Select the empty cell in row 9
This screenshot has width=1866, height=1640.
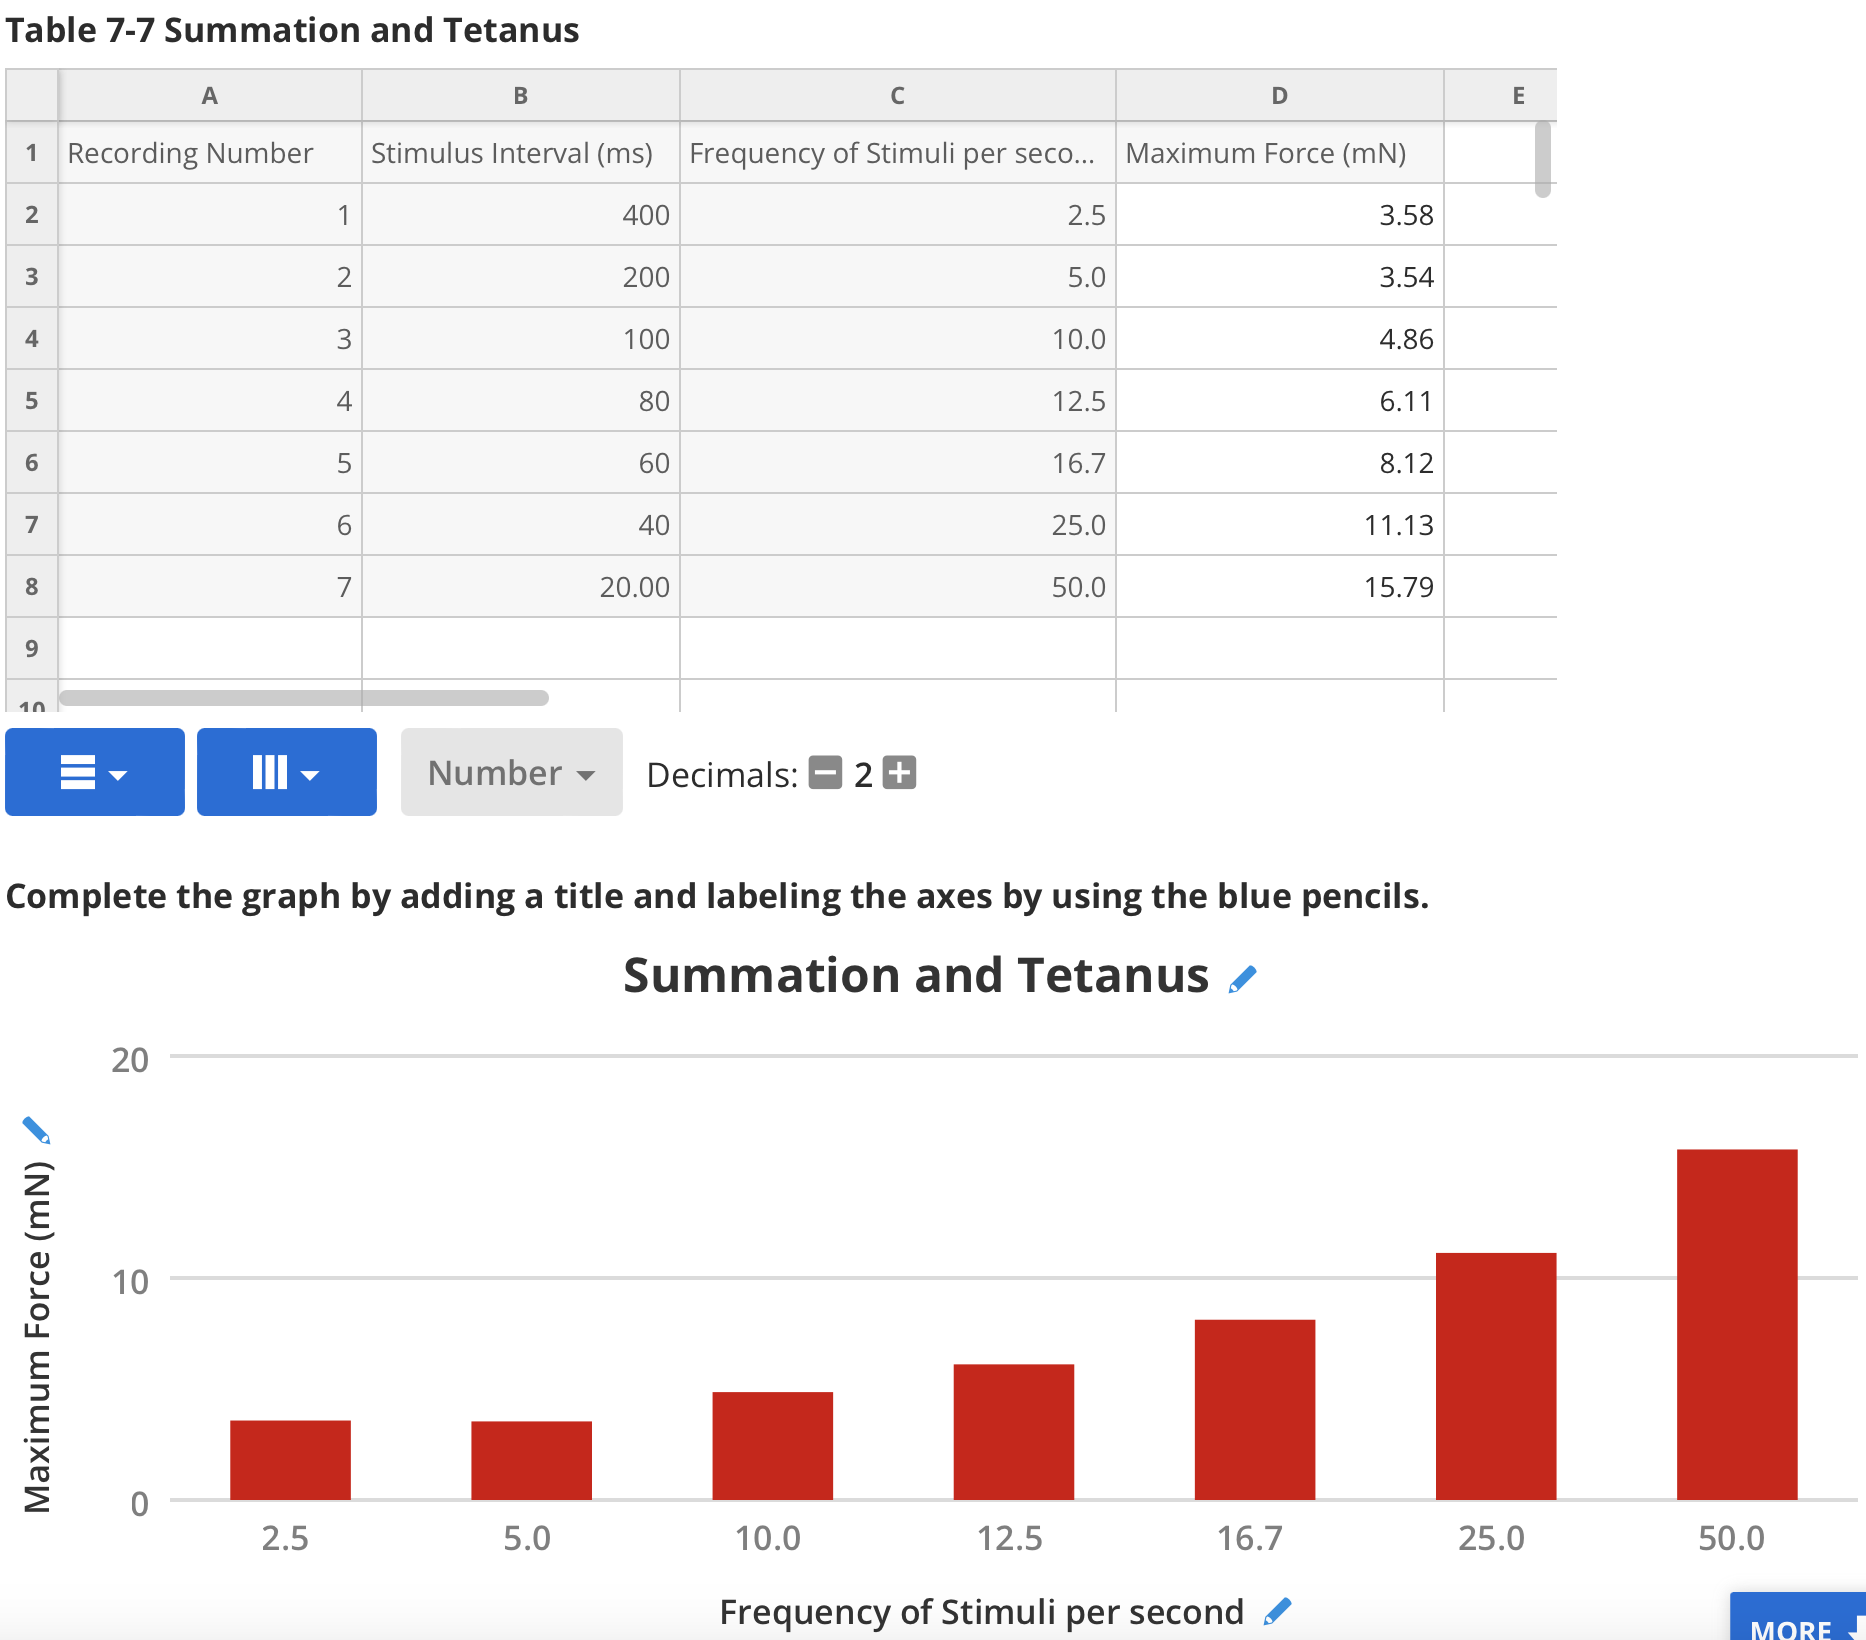(x=209, y=648)
